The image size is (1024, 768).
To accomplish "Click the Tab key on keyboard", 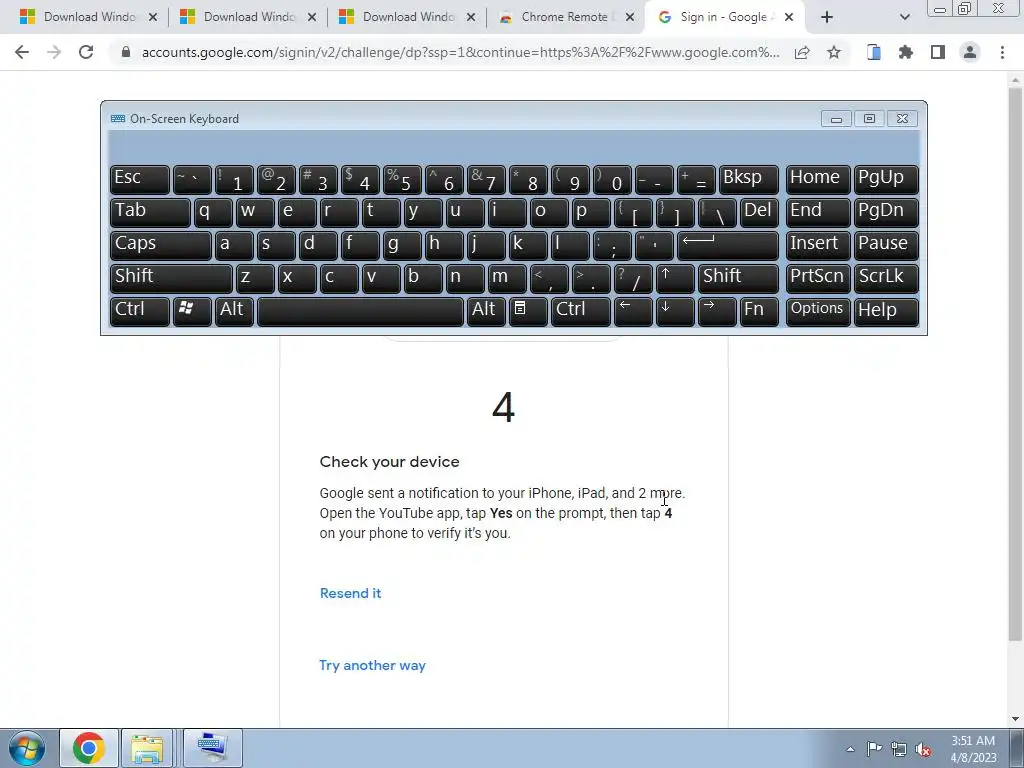I will 150,212.
